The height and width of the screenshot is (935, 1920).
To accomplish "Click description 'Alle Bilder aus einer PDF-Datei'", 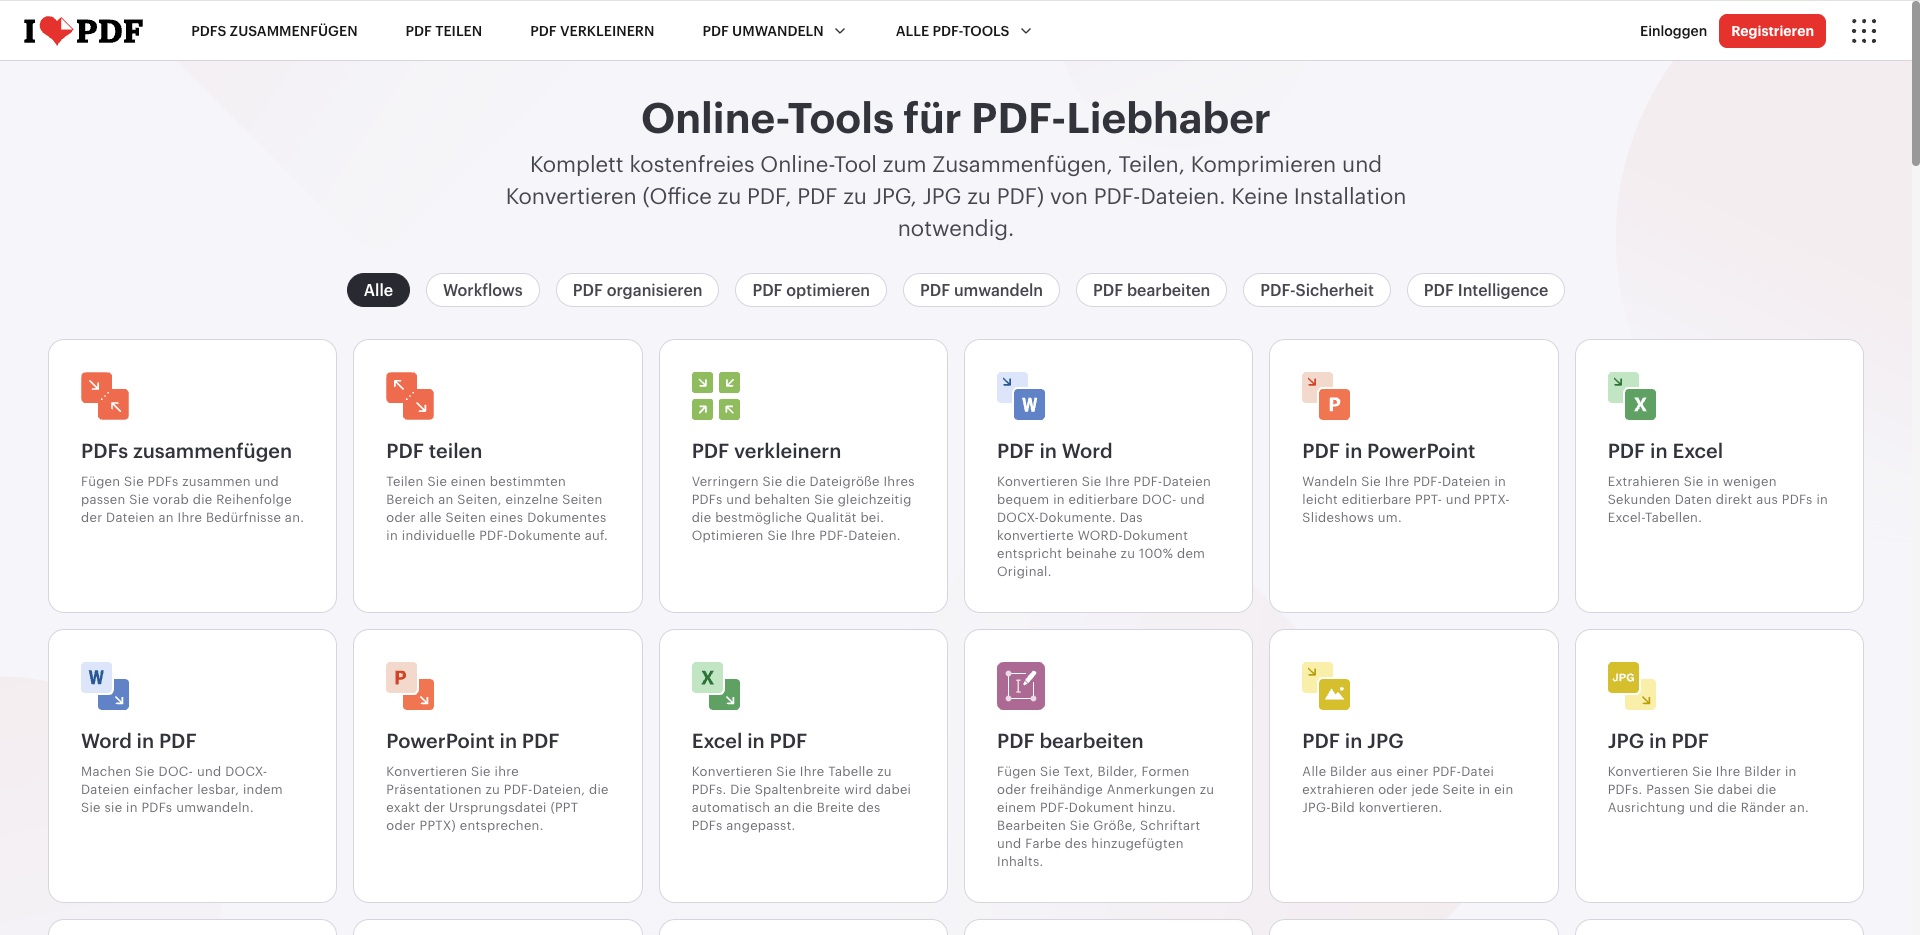I will [1398, 771].
